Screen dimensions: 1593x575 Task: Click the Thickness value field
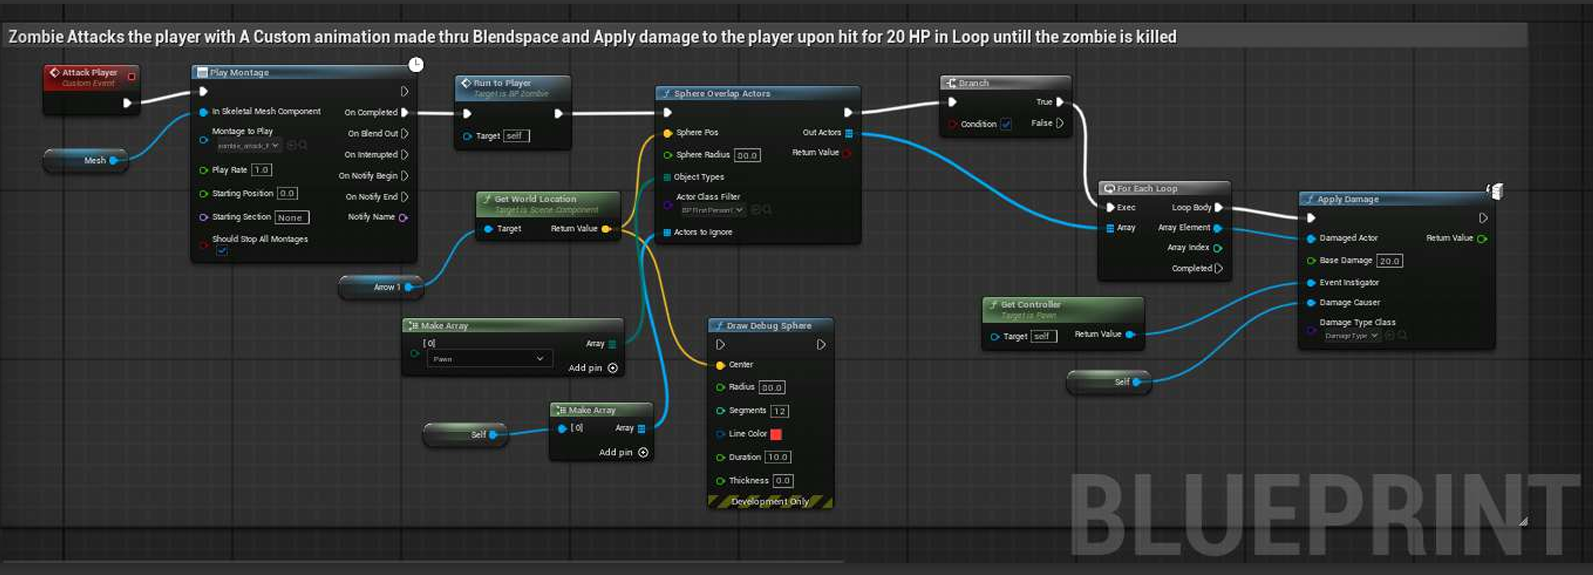783,481
